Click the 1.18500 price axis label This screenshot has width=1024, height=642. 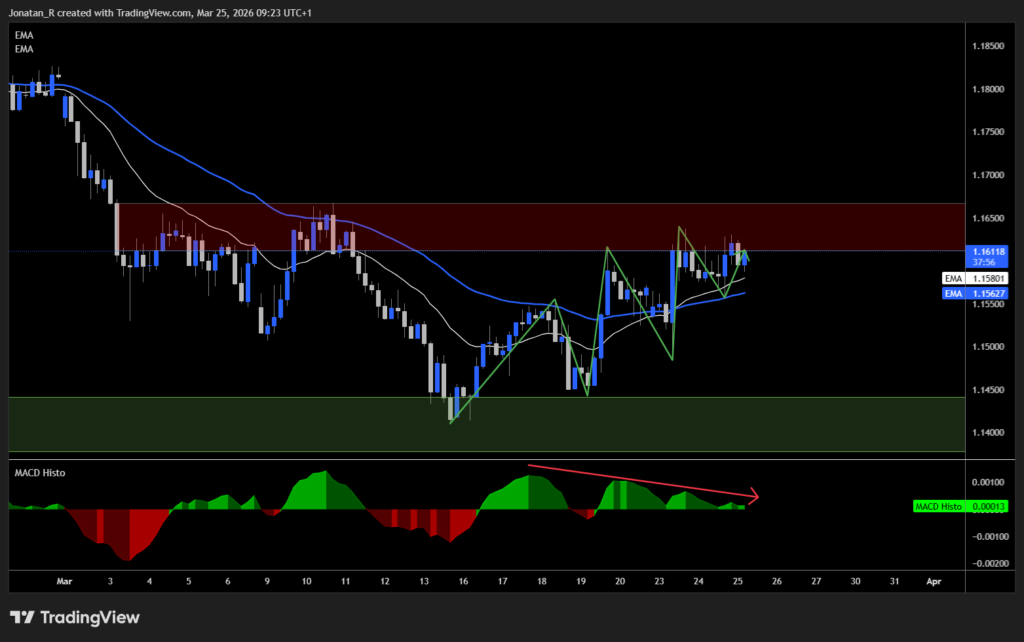point(988,47)
